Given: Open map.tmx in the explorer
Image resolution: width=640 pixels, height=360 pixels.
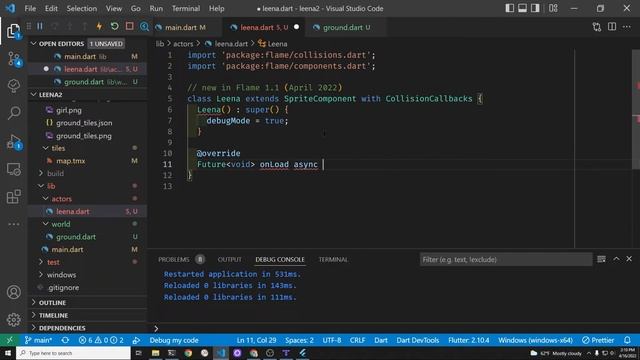Looking at the screenshot, I should 88,161.
